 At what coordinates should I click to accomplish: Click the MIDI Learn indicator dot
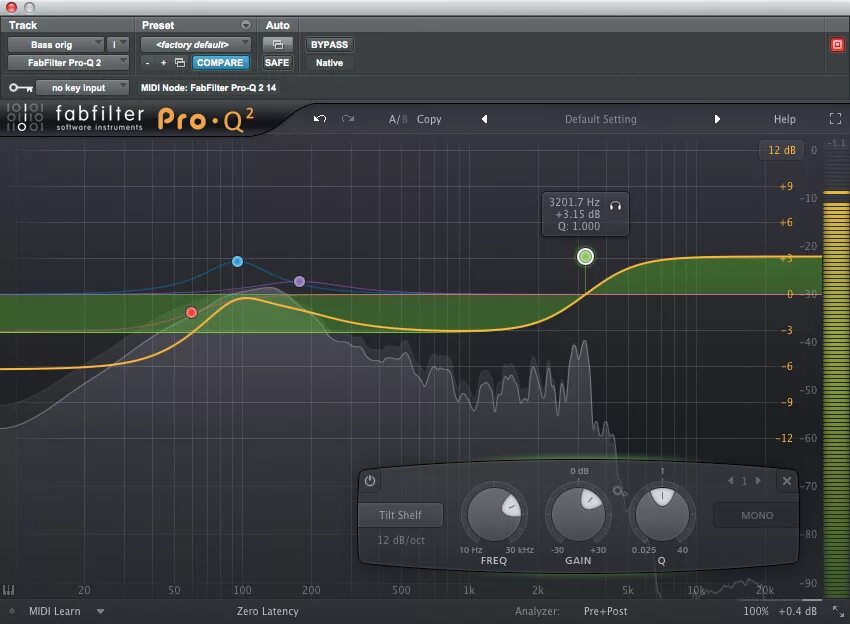(x=12, y=612)
